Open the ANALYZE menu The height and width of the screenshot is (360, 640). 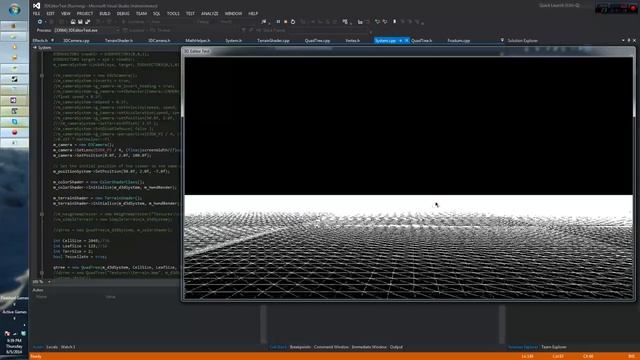click(x=209, y=13)
